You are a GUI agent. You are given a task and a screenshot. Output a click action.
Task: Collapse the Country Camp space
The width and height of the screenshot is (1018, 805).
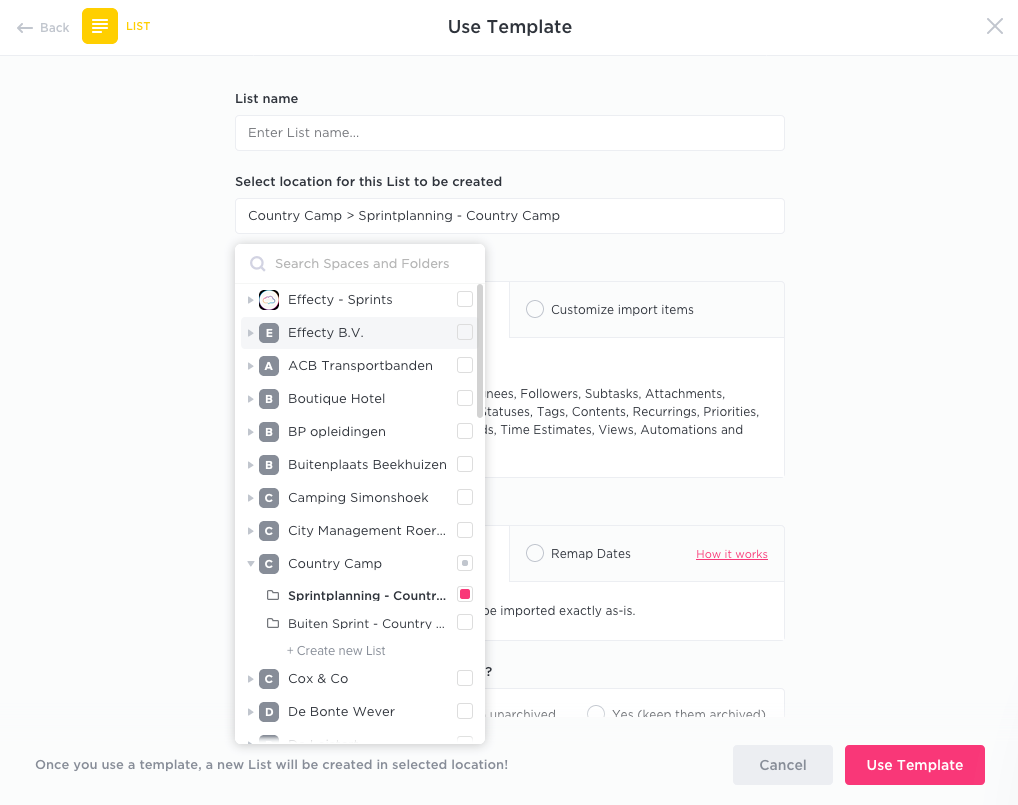click(x=251, y=564)
